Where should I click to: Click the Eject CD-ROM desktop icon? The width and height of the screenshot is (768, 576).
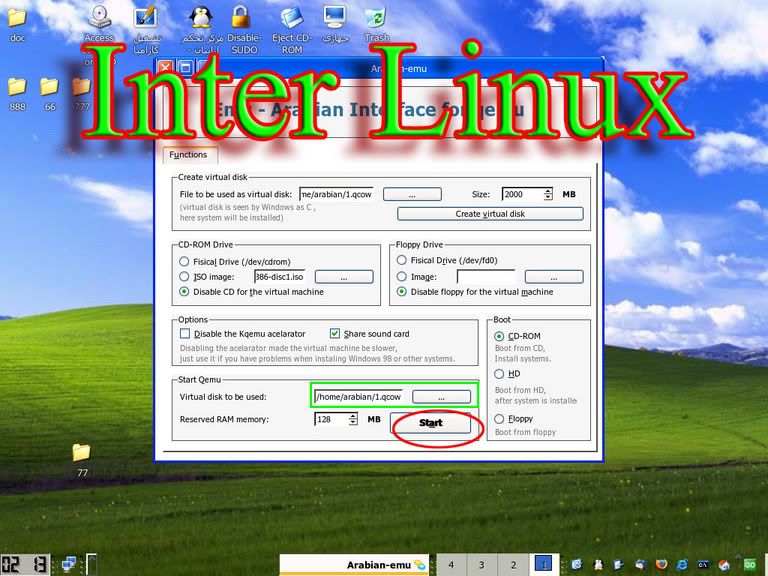[x=292, y=18]
